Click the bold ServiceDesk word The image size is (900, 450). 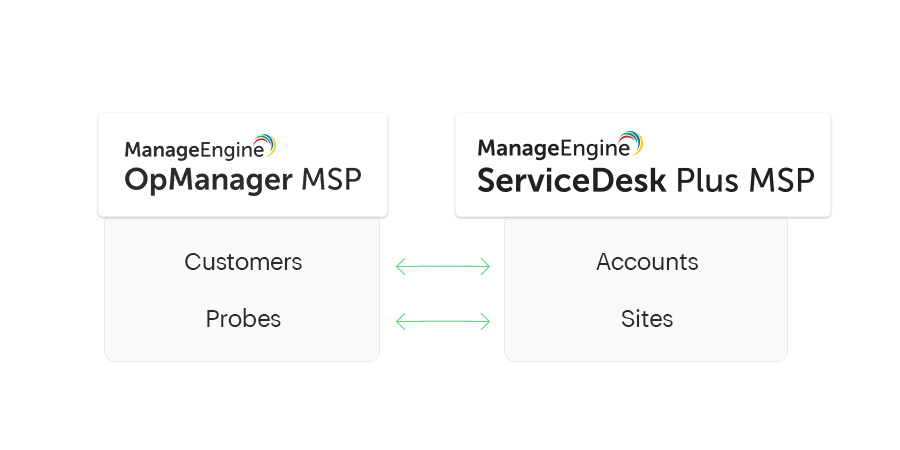coord(572,180)
